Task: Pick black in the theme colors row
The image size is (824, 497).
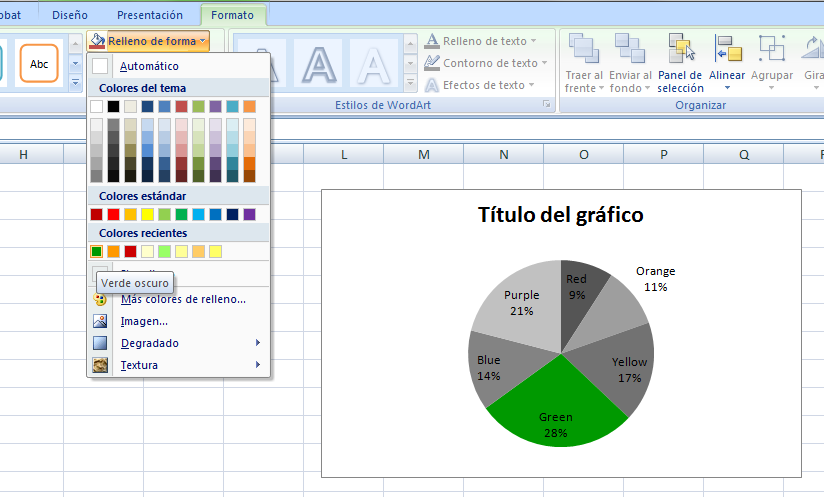Action: tap(114, 106)
